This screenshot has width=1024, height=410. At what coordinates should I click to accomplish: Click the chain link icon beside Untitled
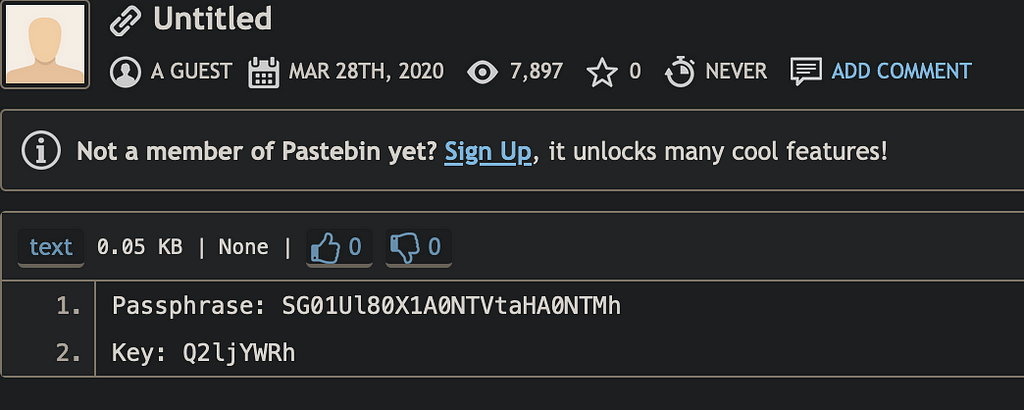coord(125,20)
